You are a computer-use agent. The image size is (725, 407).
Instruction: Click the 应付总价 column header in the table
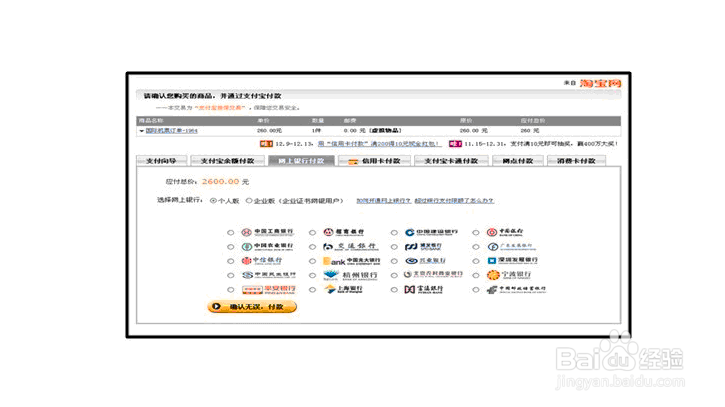(x=533, y=121)
